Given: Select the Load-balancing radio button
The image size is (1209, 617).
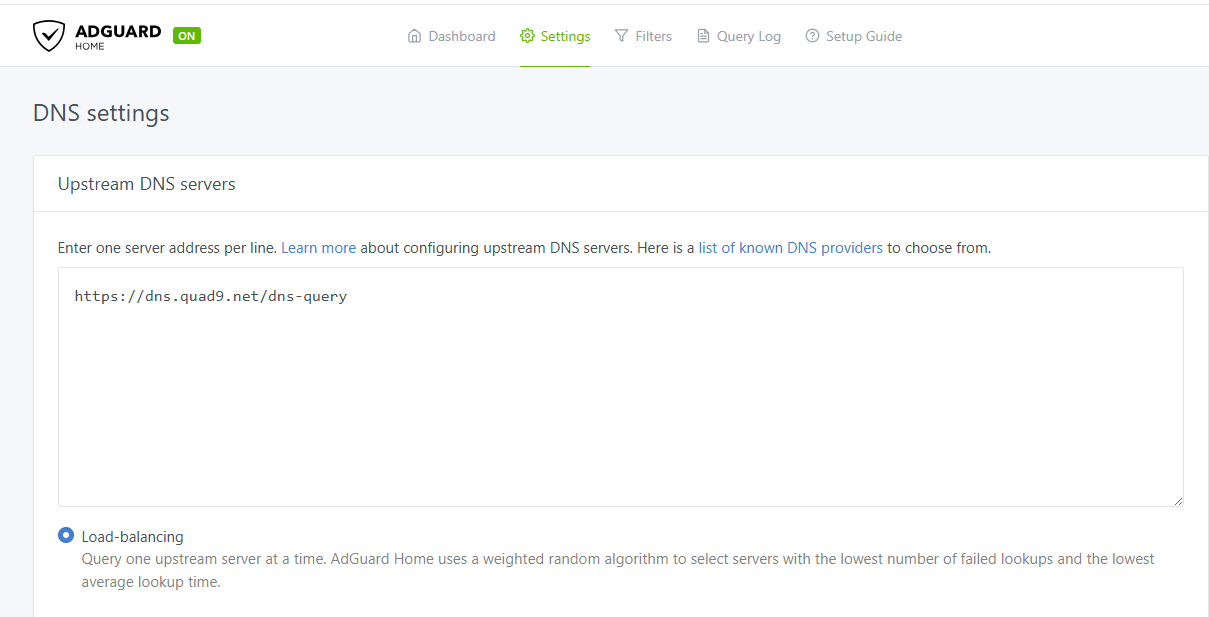Looking at the screenshot, I should pos(66,536).
